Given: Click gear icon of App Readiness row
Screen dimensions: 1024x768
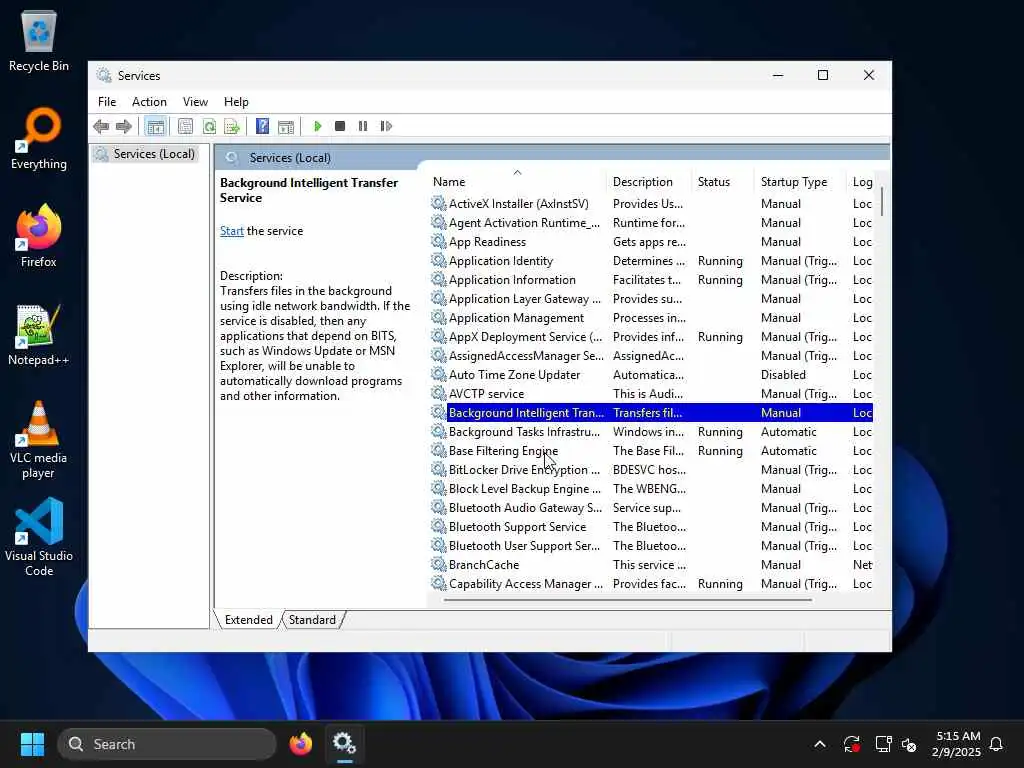Looking at the screenshot, I should (x=439, y=242).
